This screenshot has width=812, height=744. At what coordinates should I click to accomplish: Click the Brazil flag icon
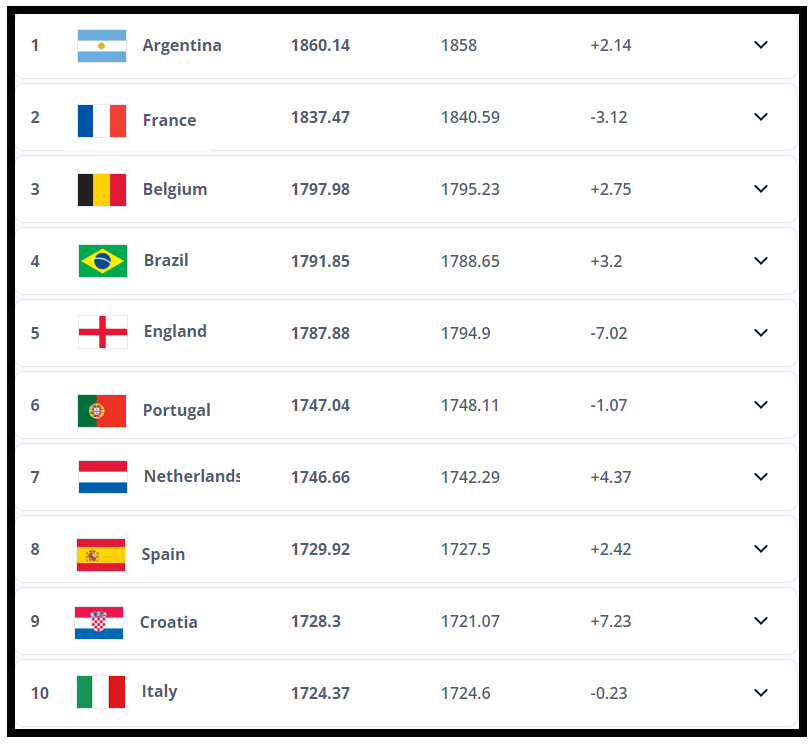coord(103,261)
